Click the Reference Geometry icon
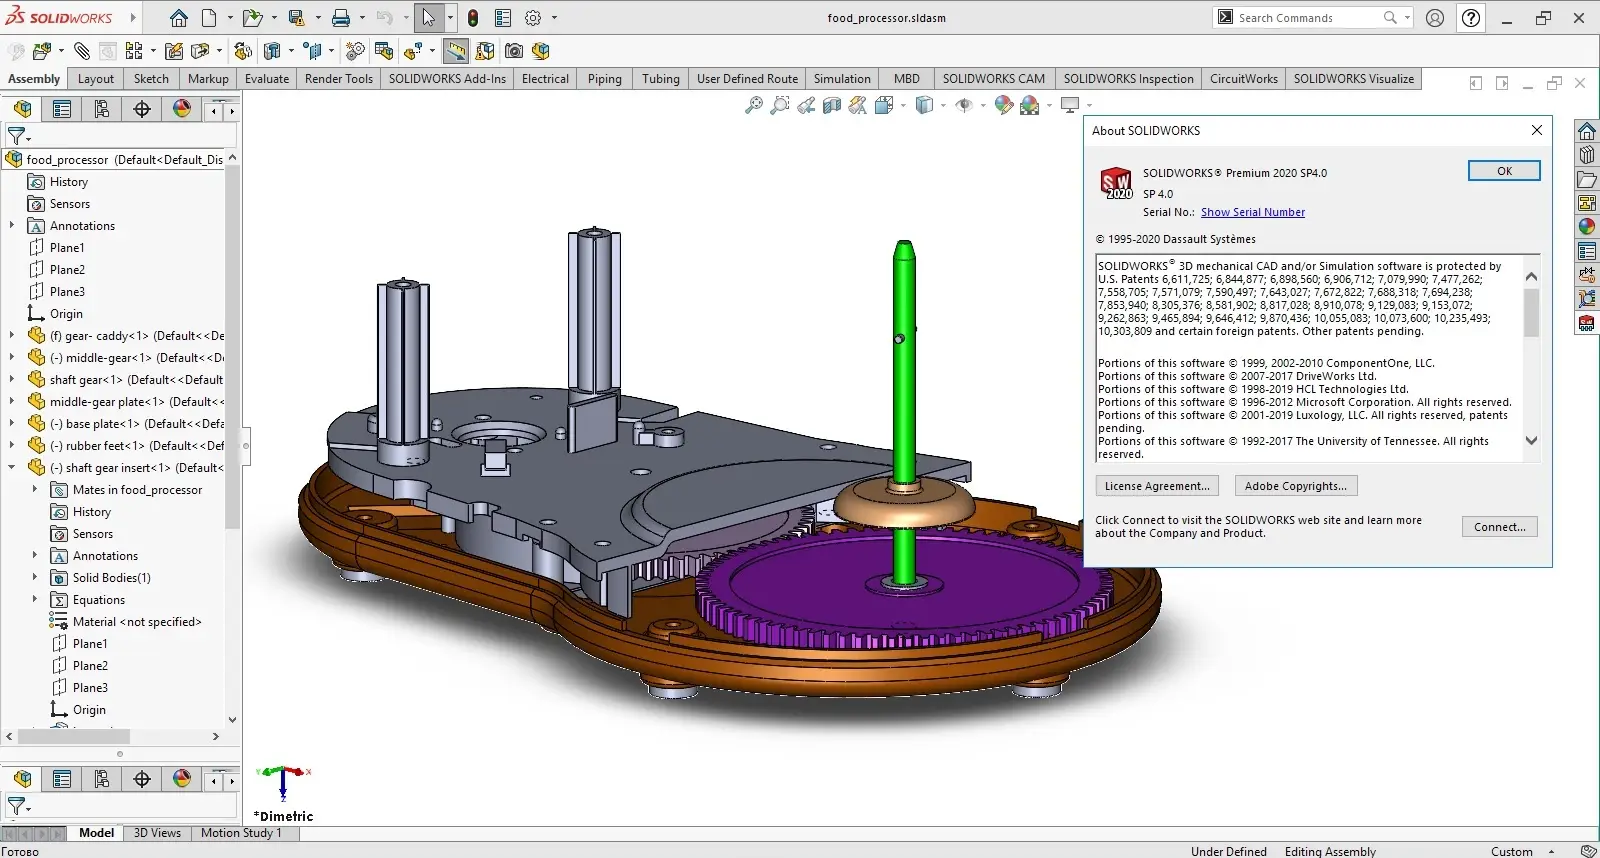Screen dimensions: 1600x858 coord(314,51)
